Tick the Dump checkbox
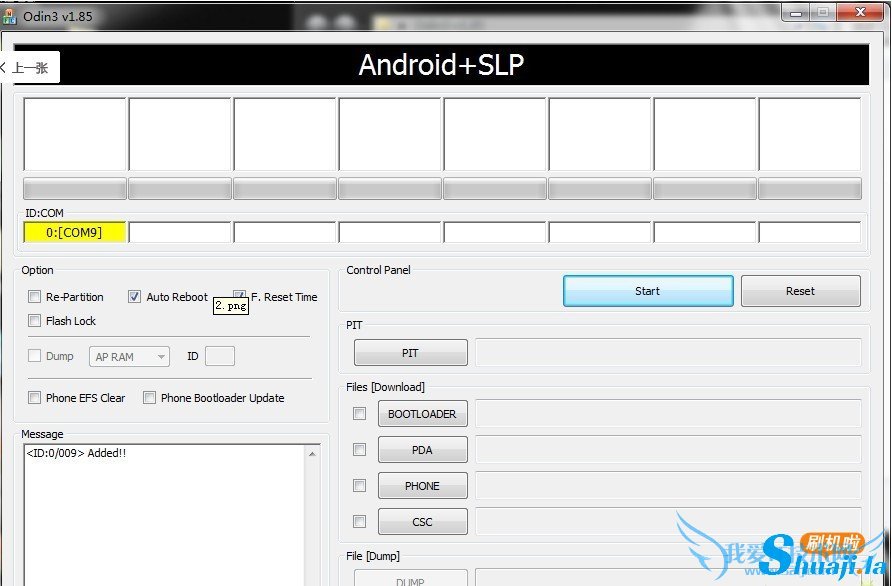The width and height of the screenshot is (892, 586). [x=35, y=356]
